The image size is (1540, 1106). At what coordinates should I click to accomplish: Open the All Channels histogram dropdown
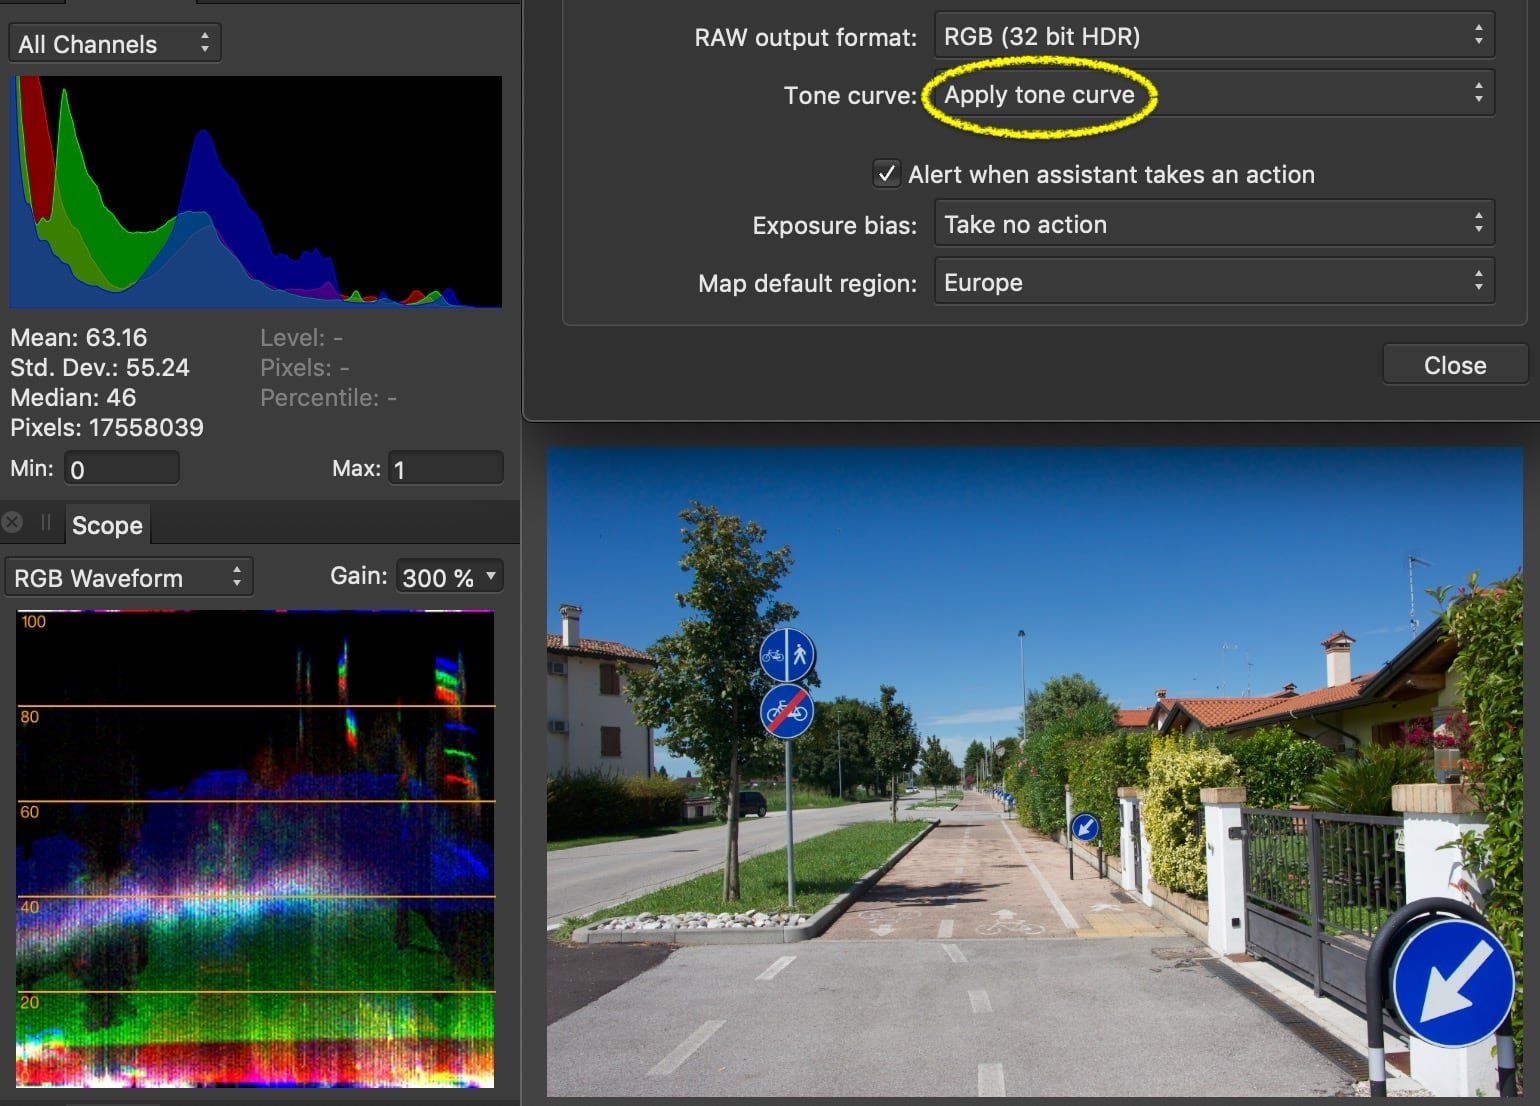click(115, 44)
